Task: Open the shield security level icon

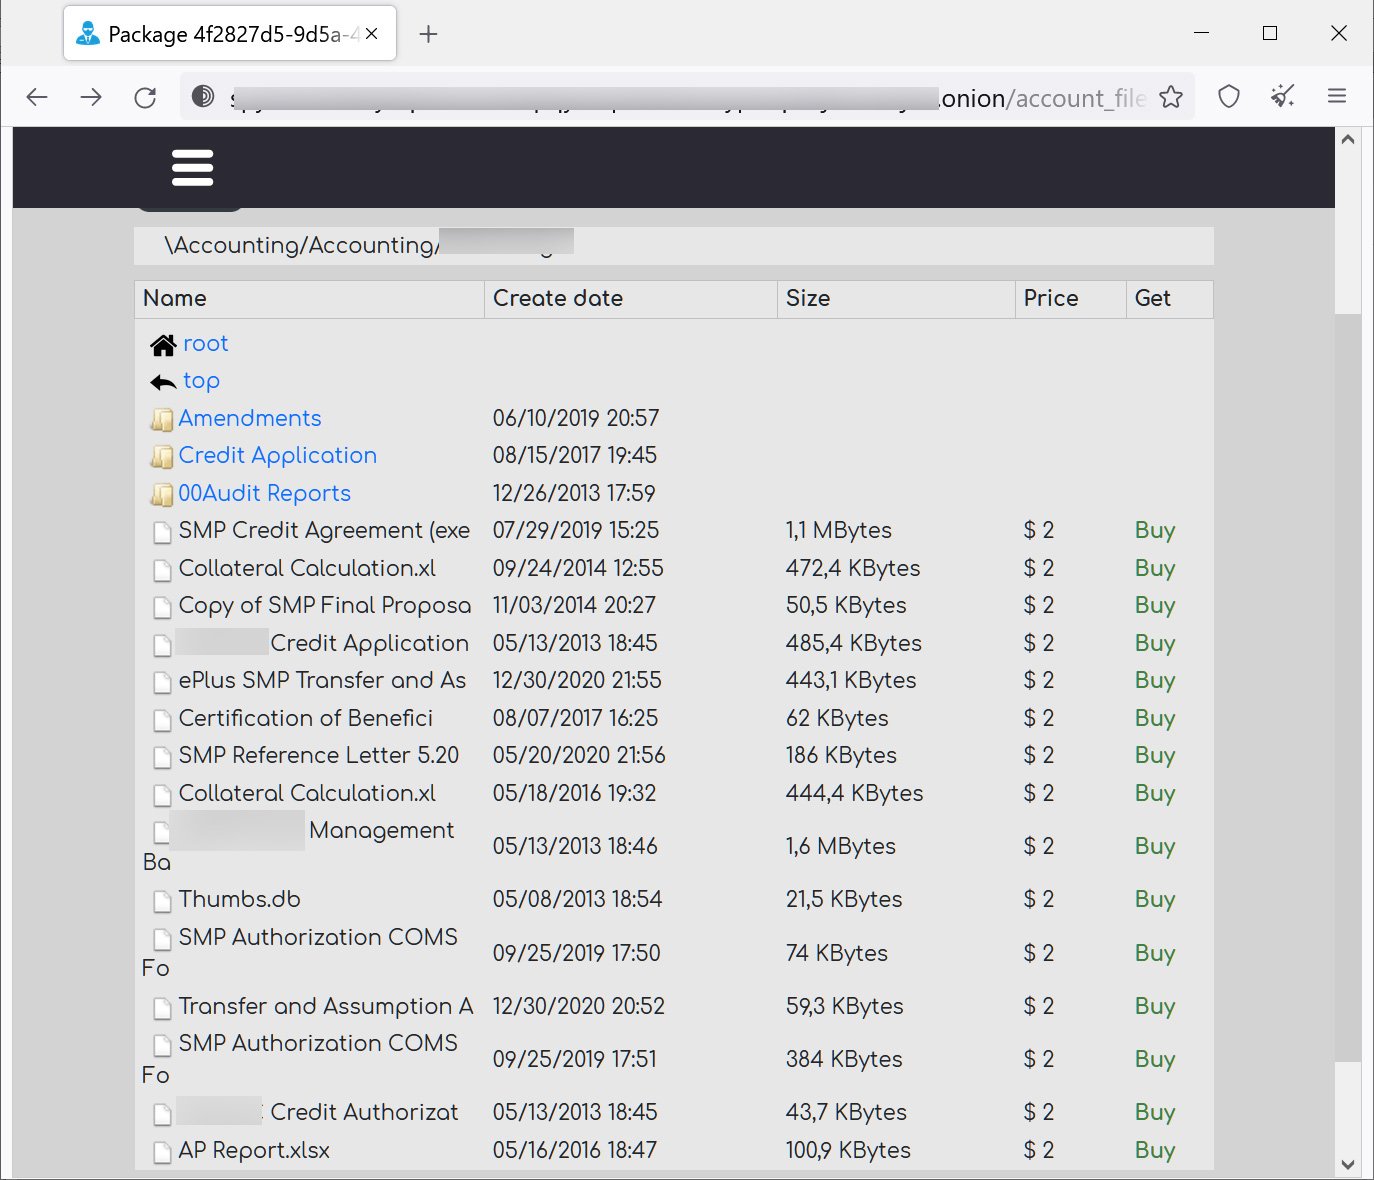Action: [1228, 97]
